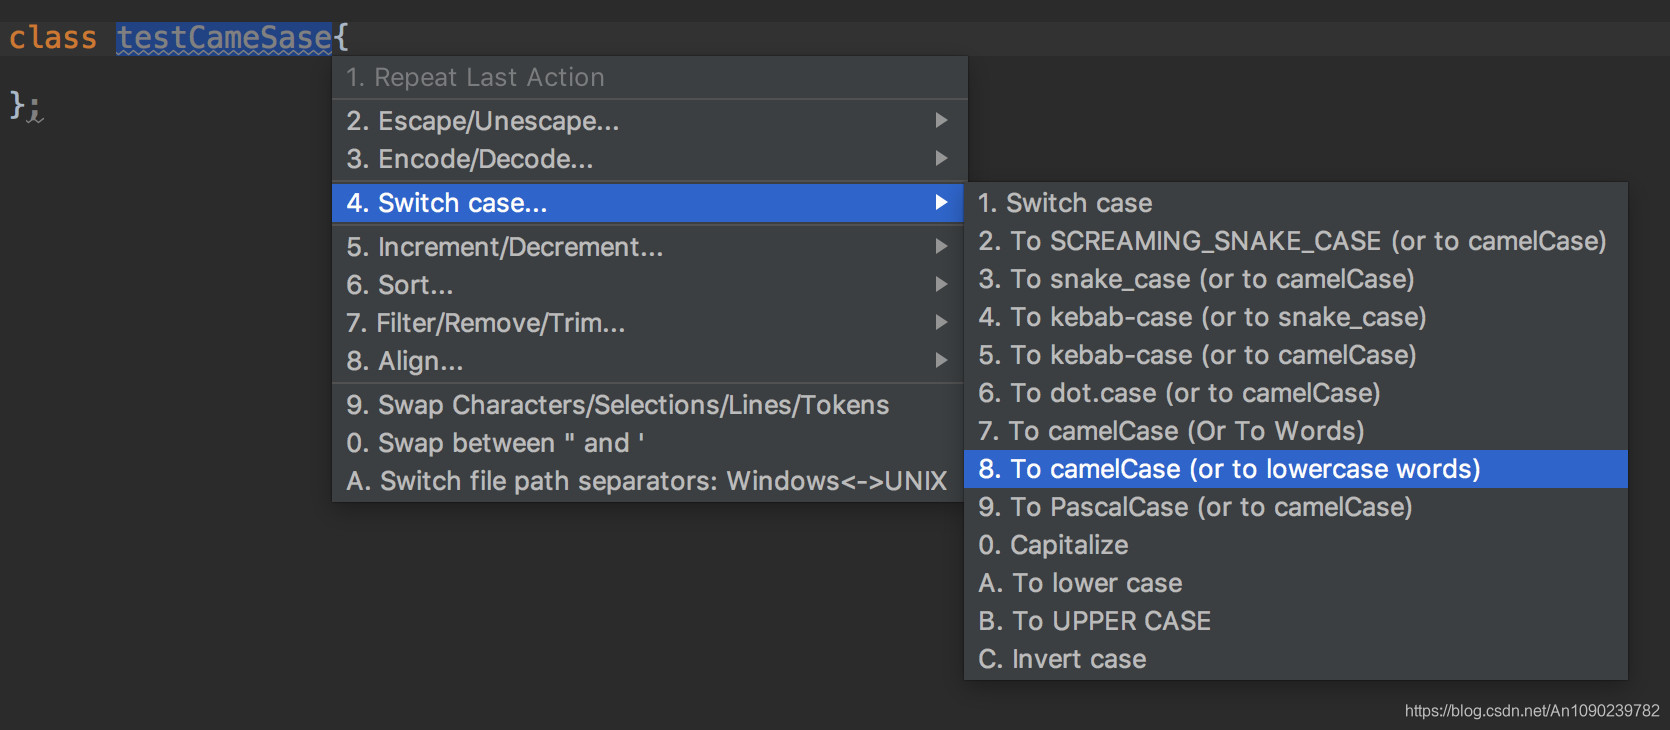Choose 1. Switch case in submenu
Screen dimensions: 1670x730
tap(1296, 203)
